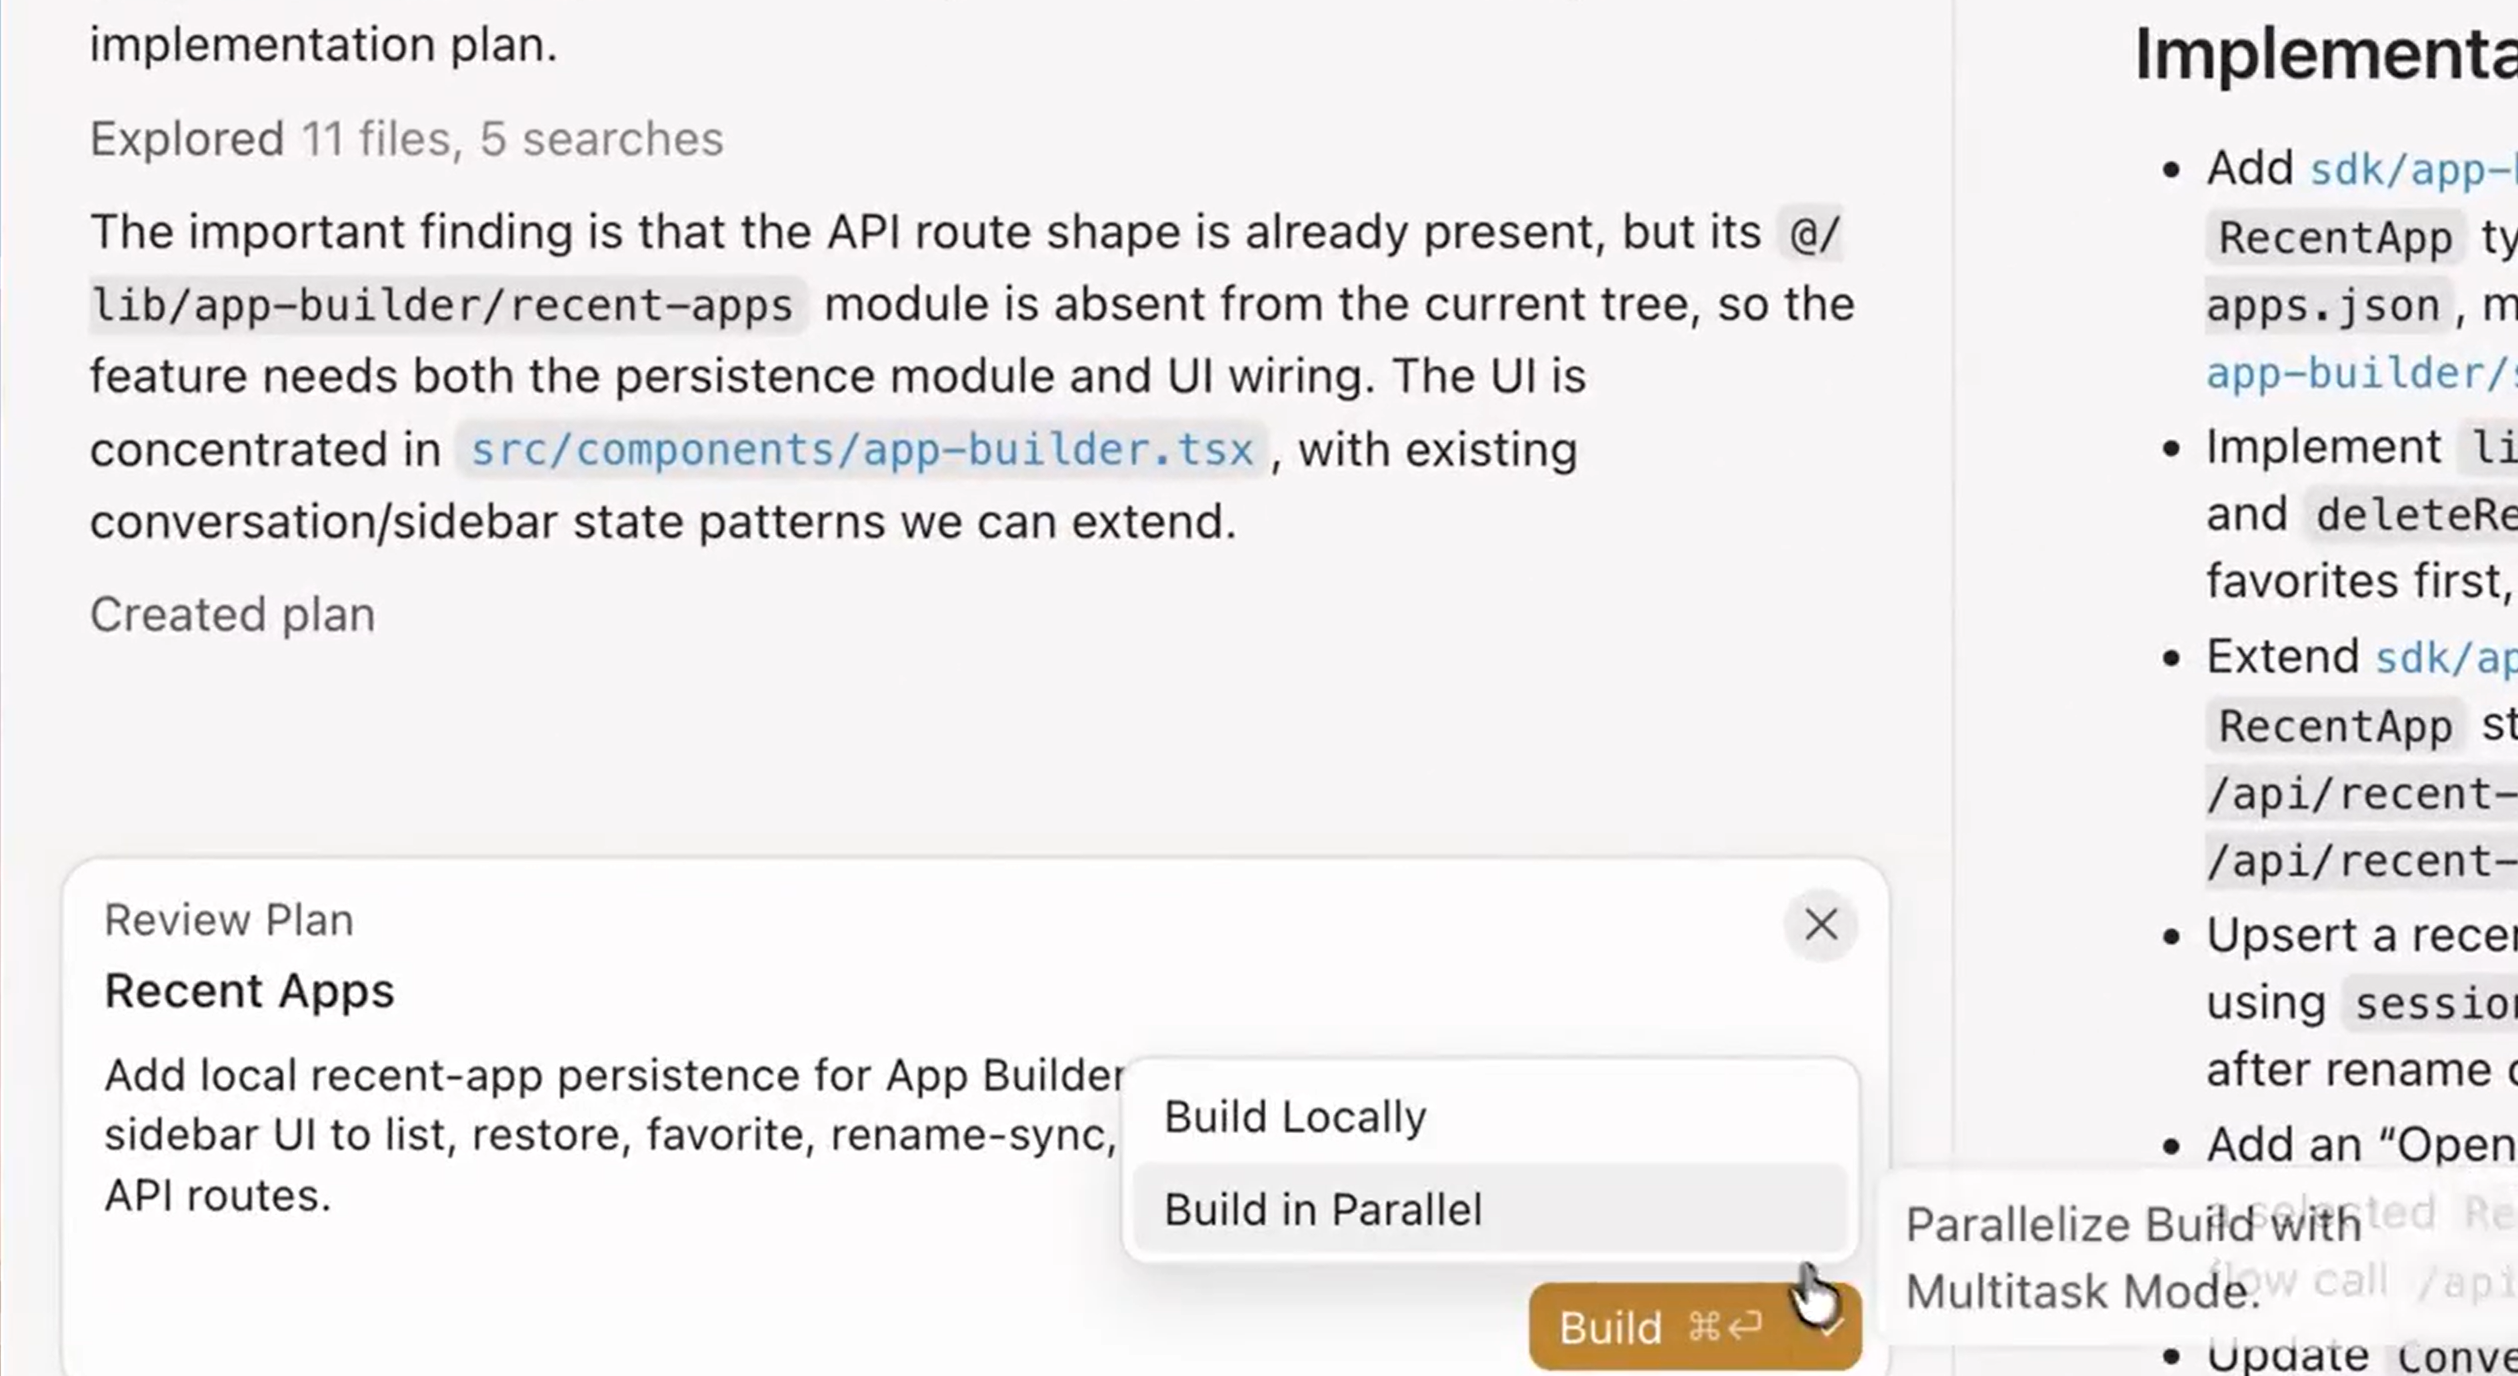This screenshot has width=2518, height=1376.
Task: Click the deleteRe code chip in the plan
Action: point(2413,516)
